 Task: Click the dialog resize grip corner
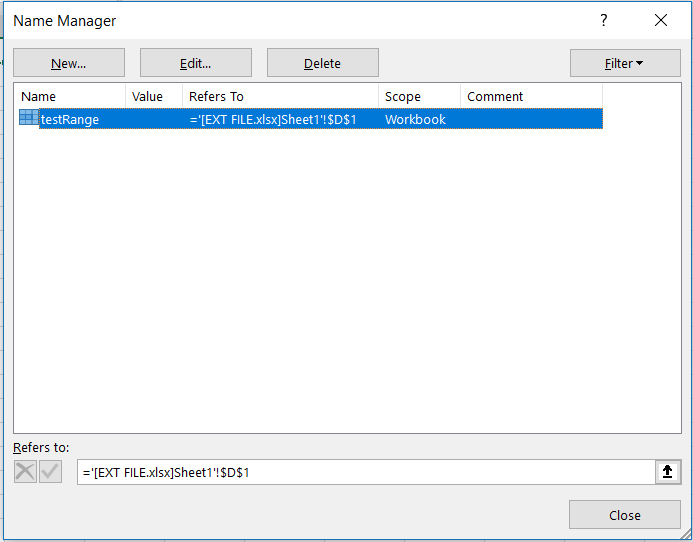click(x=685, y=535)
